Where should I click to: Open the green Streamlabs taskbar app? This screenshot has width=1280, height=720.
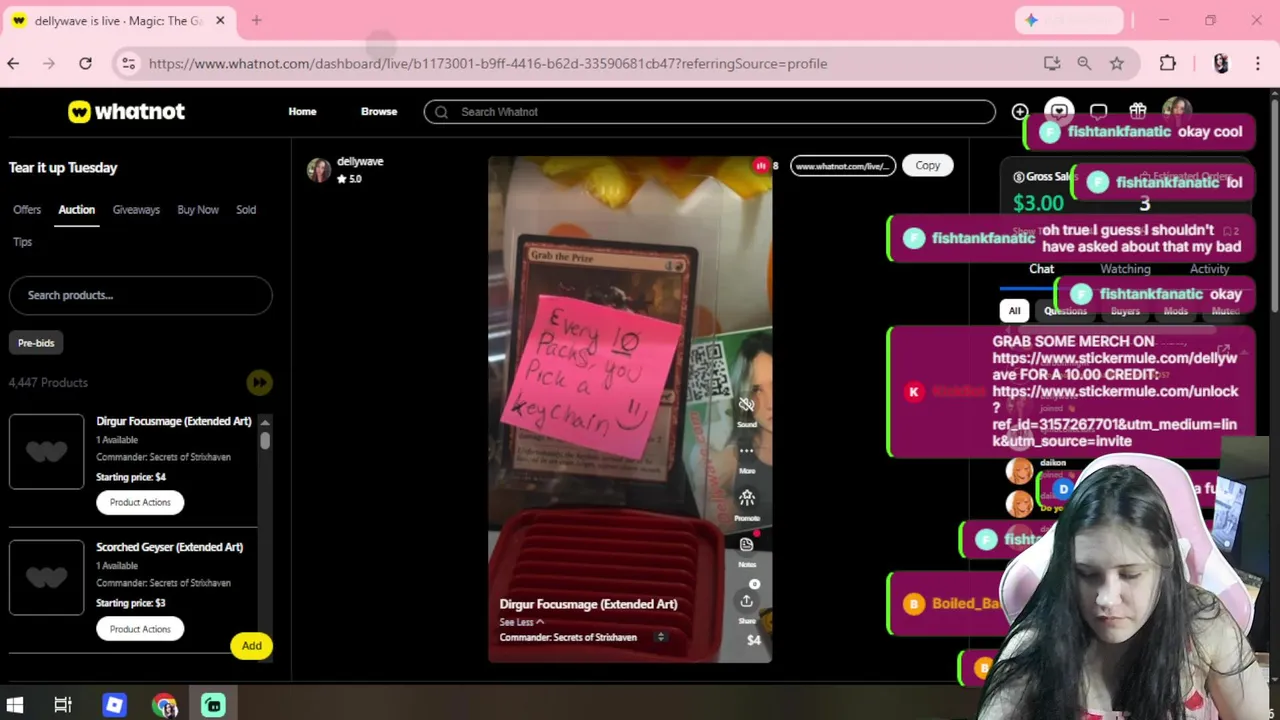(213, 705)
